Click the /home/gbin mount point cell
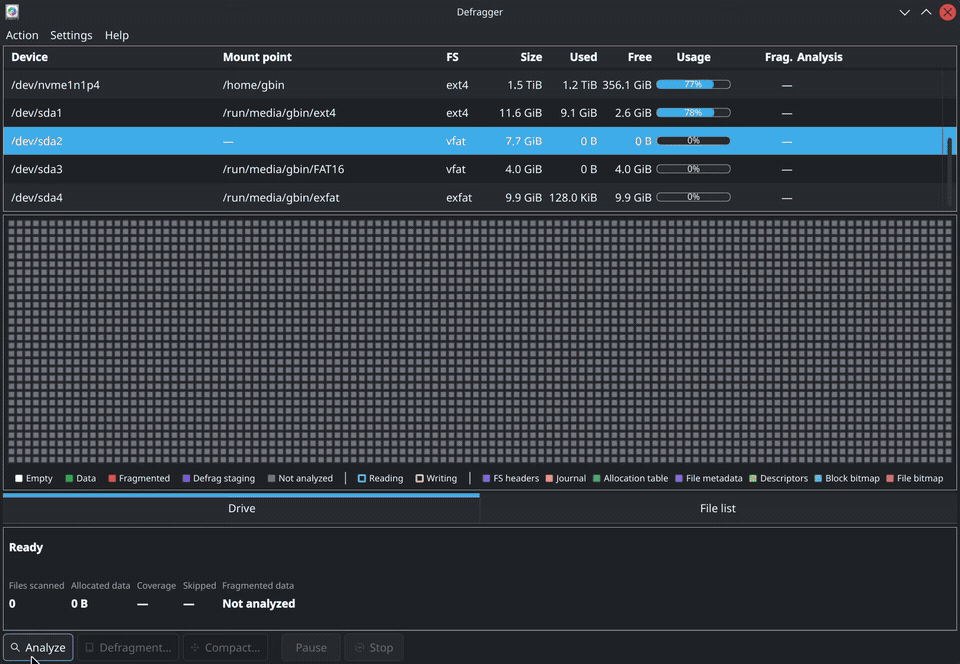This screenshot has height=664, width=960. click(253, 85)
